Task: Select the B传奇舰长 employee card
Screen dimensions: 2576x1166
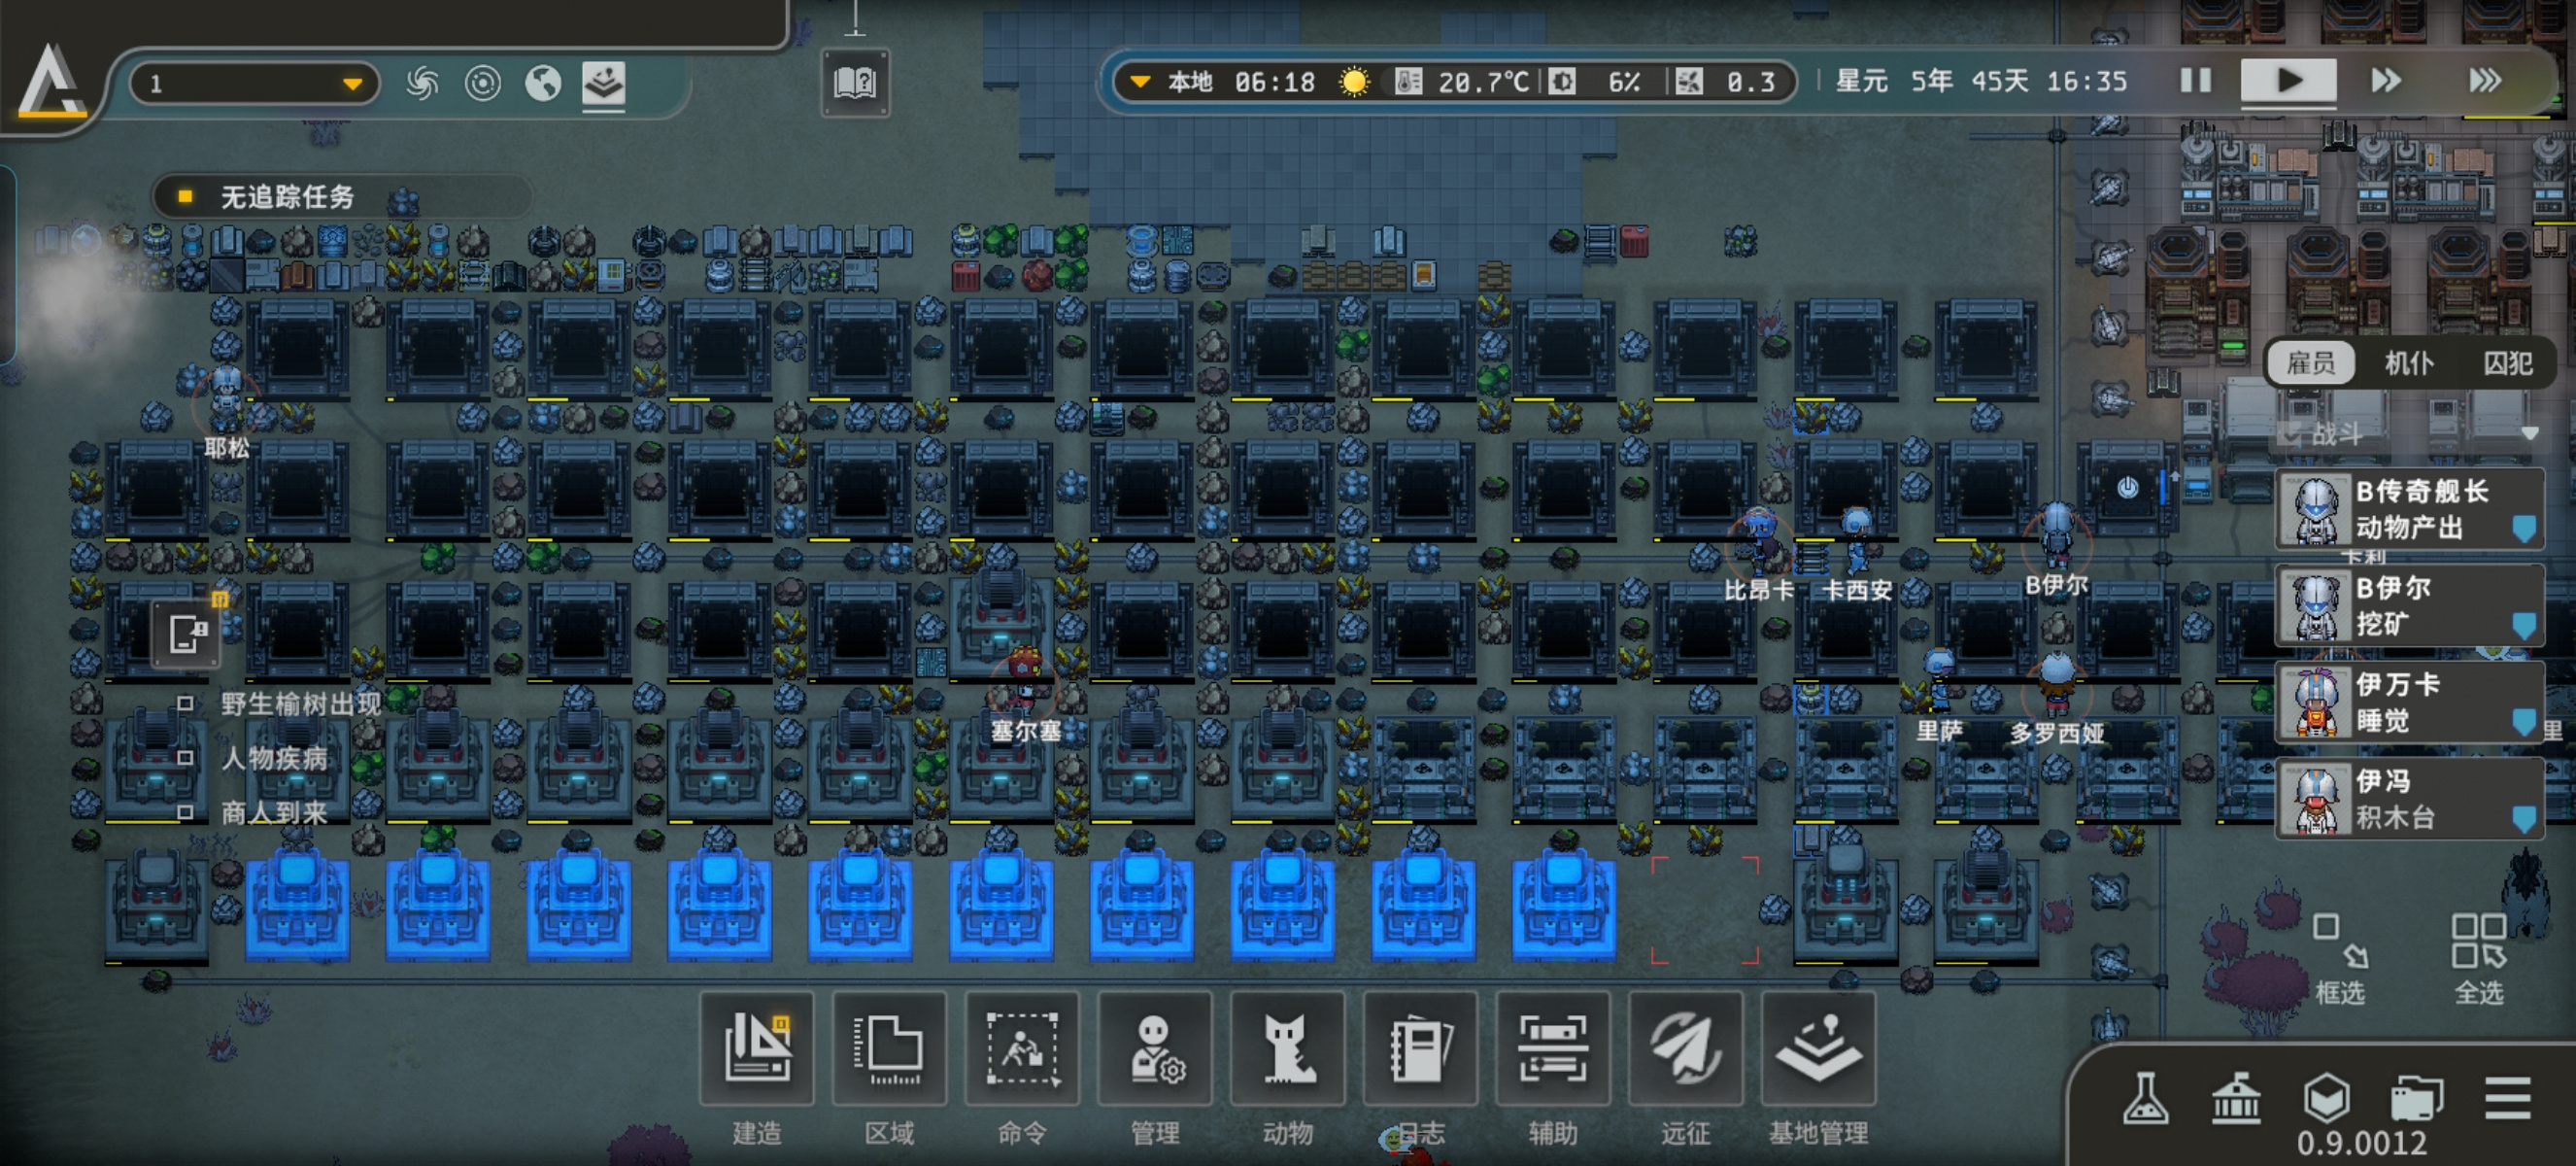Action: pyautogui.click(x=2409, y=509)
